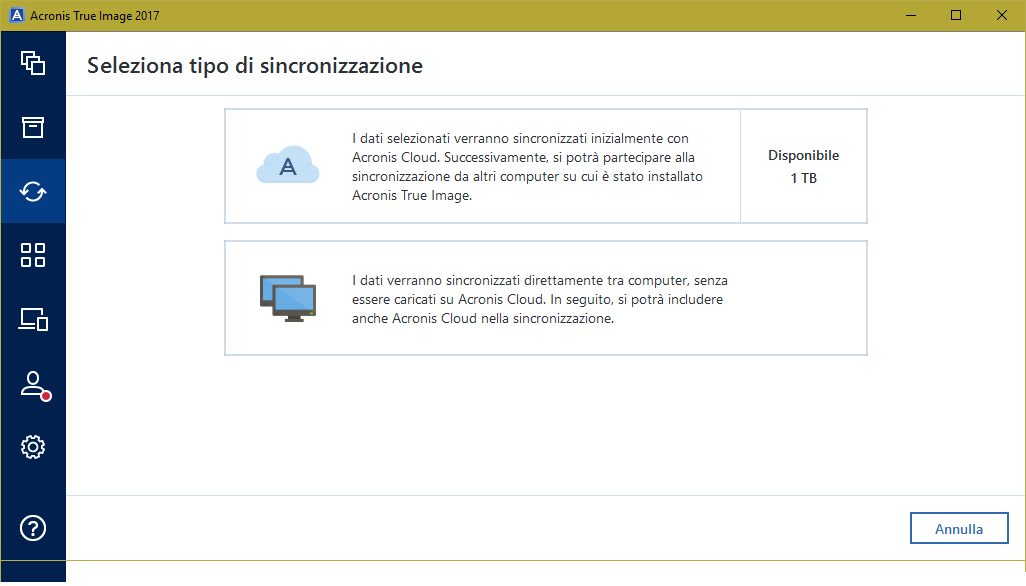Close the Acronis True Image window

(1002, 15)
